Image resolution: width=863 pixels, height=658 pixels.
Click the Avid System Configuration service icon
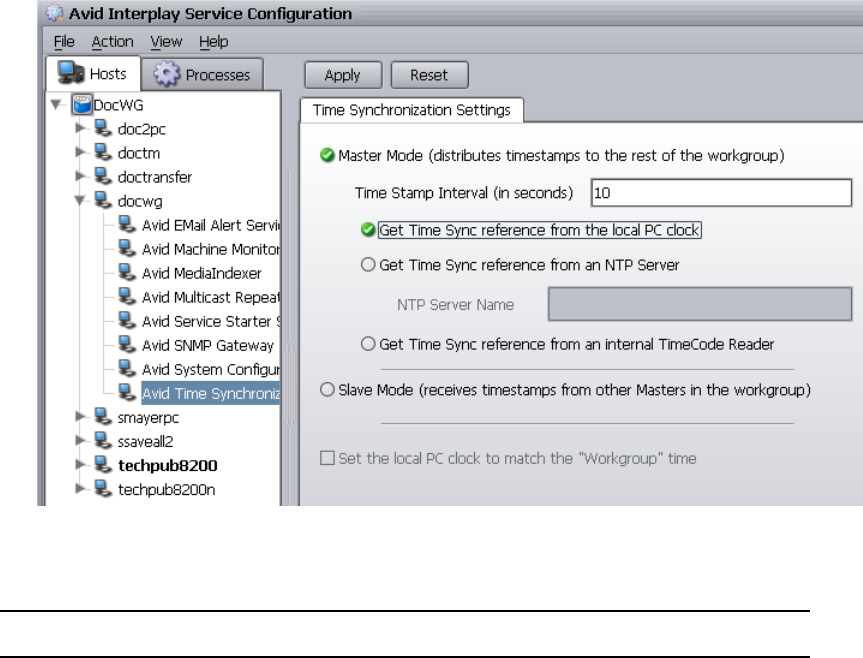(127, 369)
